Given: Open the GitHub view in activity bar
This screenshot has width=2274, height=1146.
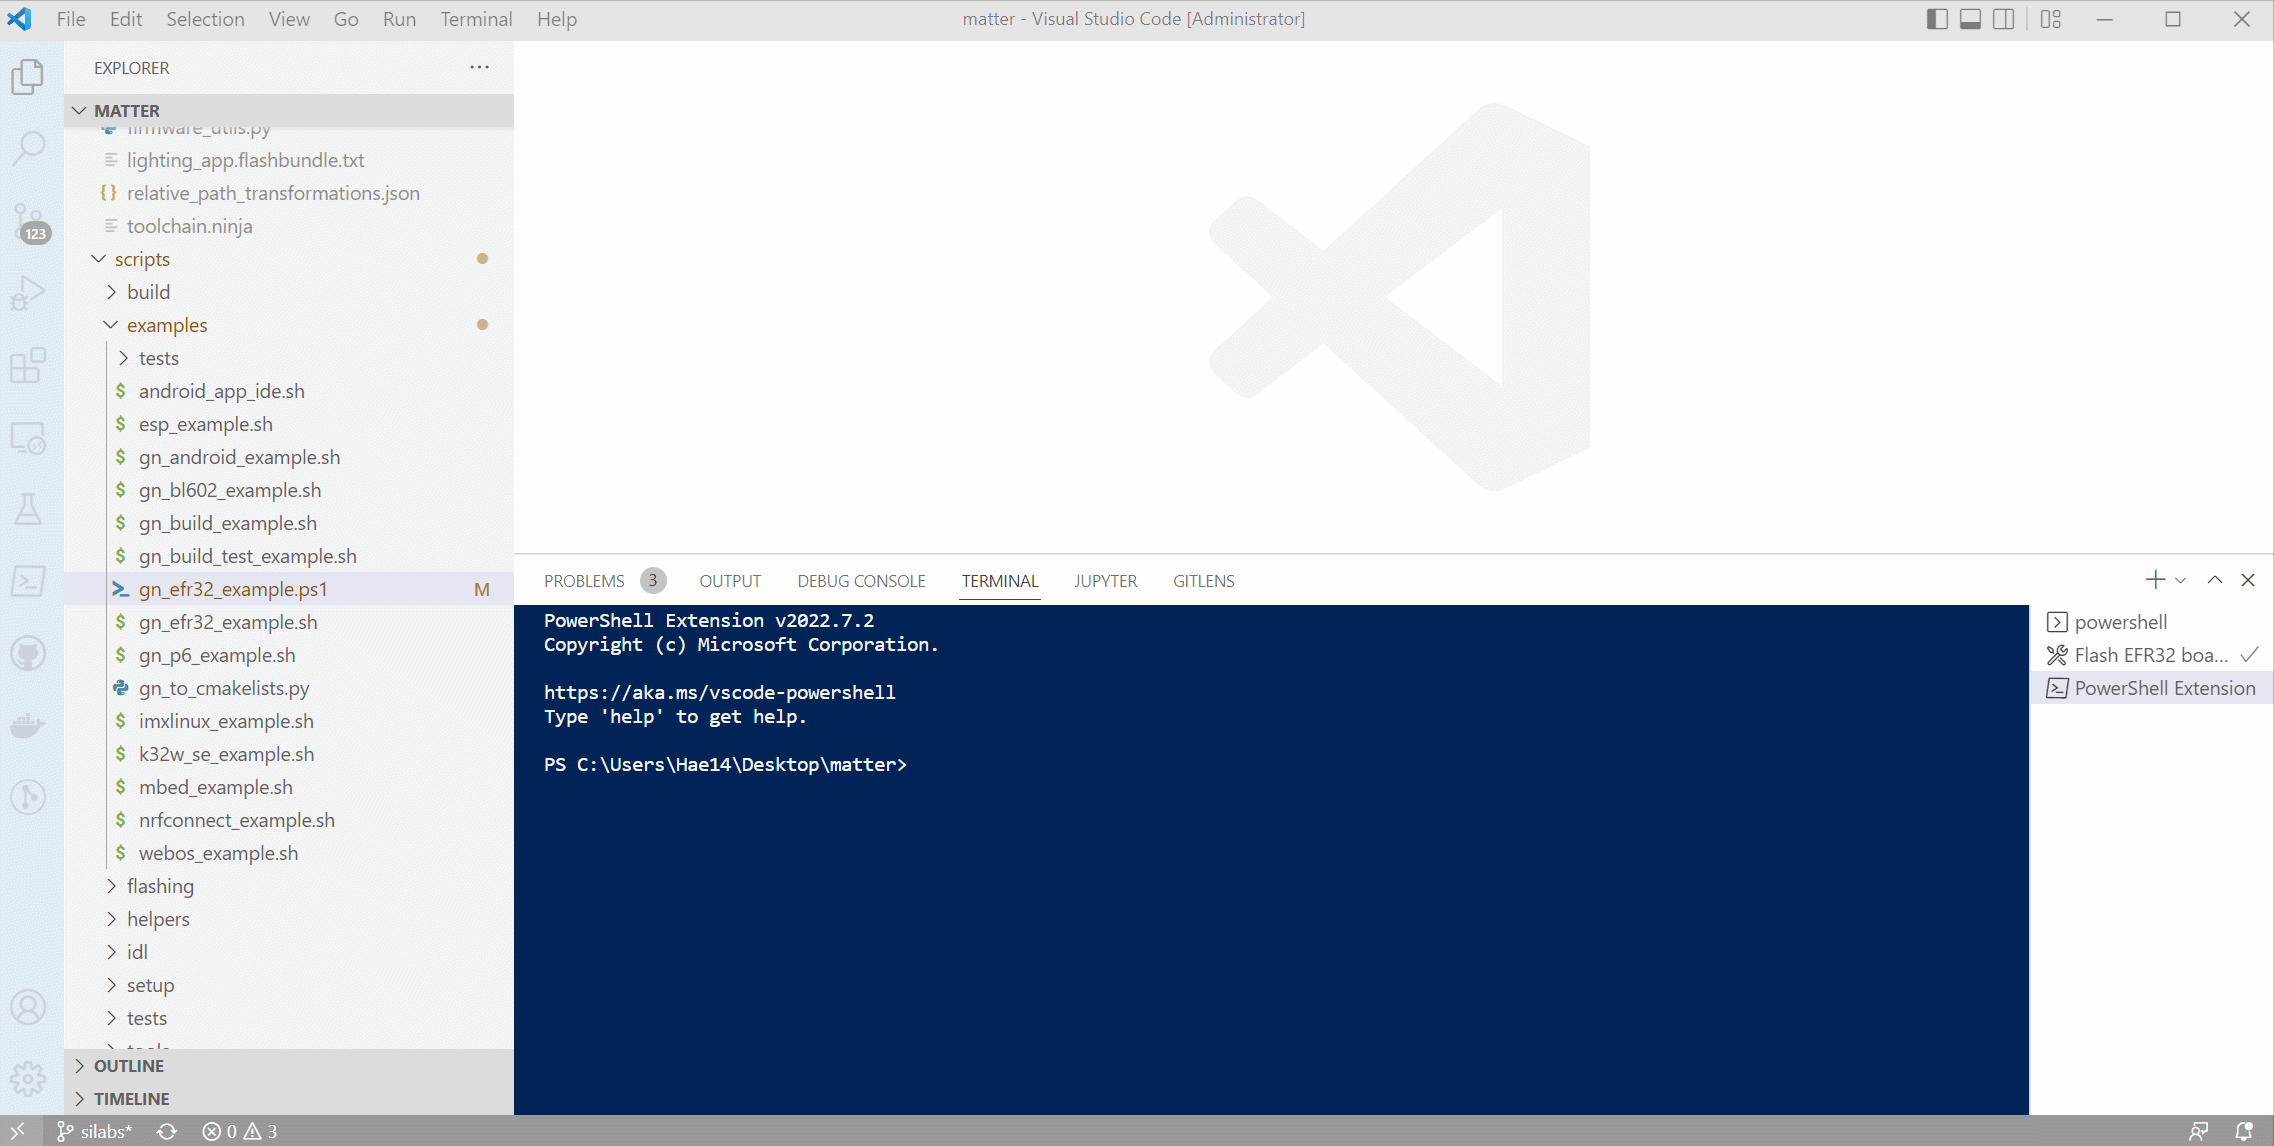Looking at the screenshot, I should click(x=28, y=654).
